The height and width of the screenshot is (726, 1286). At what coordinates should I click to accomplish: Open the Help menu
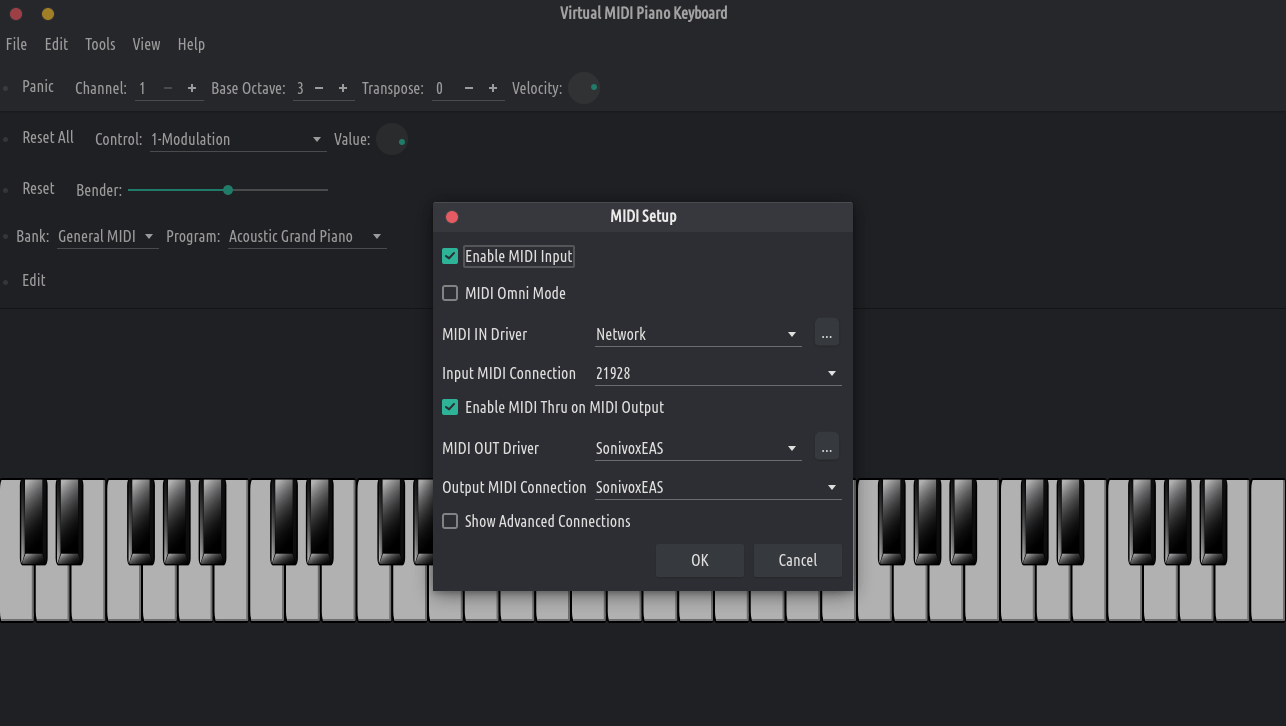(191, 44)
